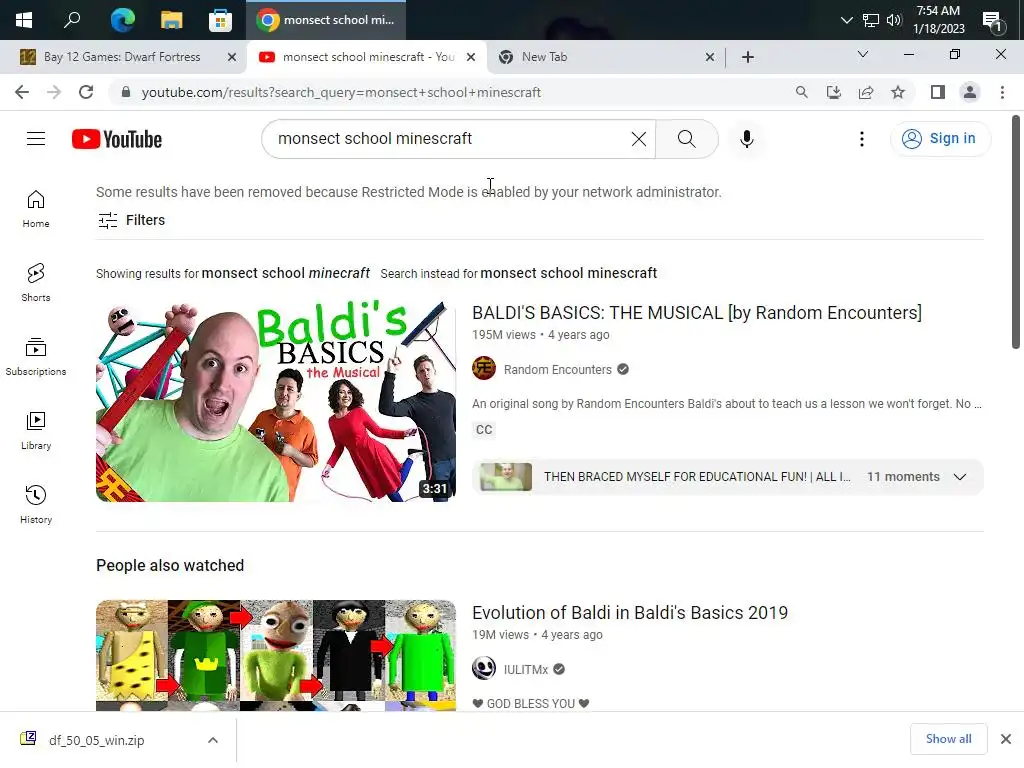The height and width of the screenshot is (768, 1024).
Task: Show hidden system tray icons
Action: [846, 20]
